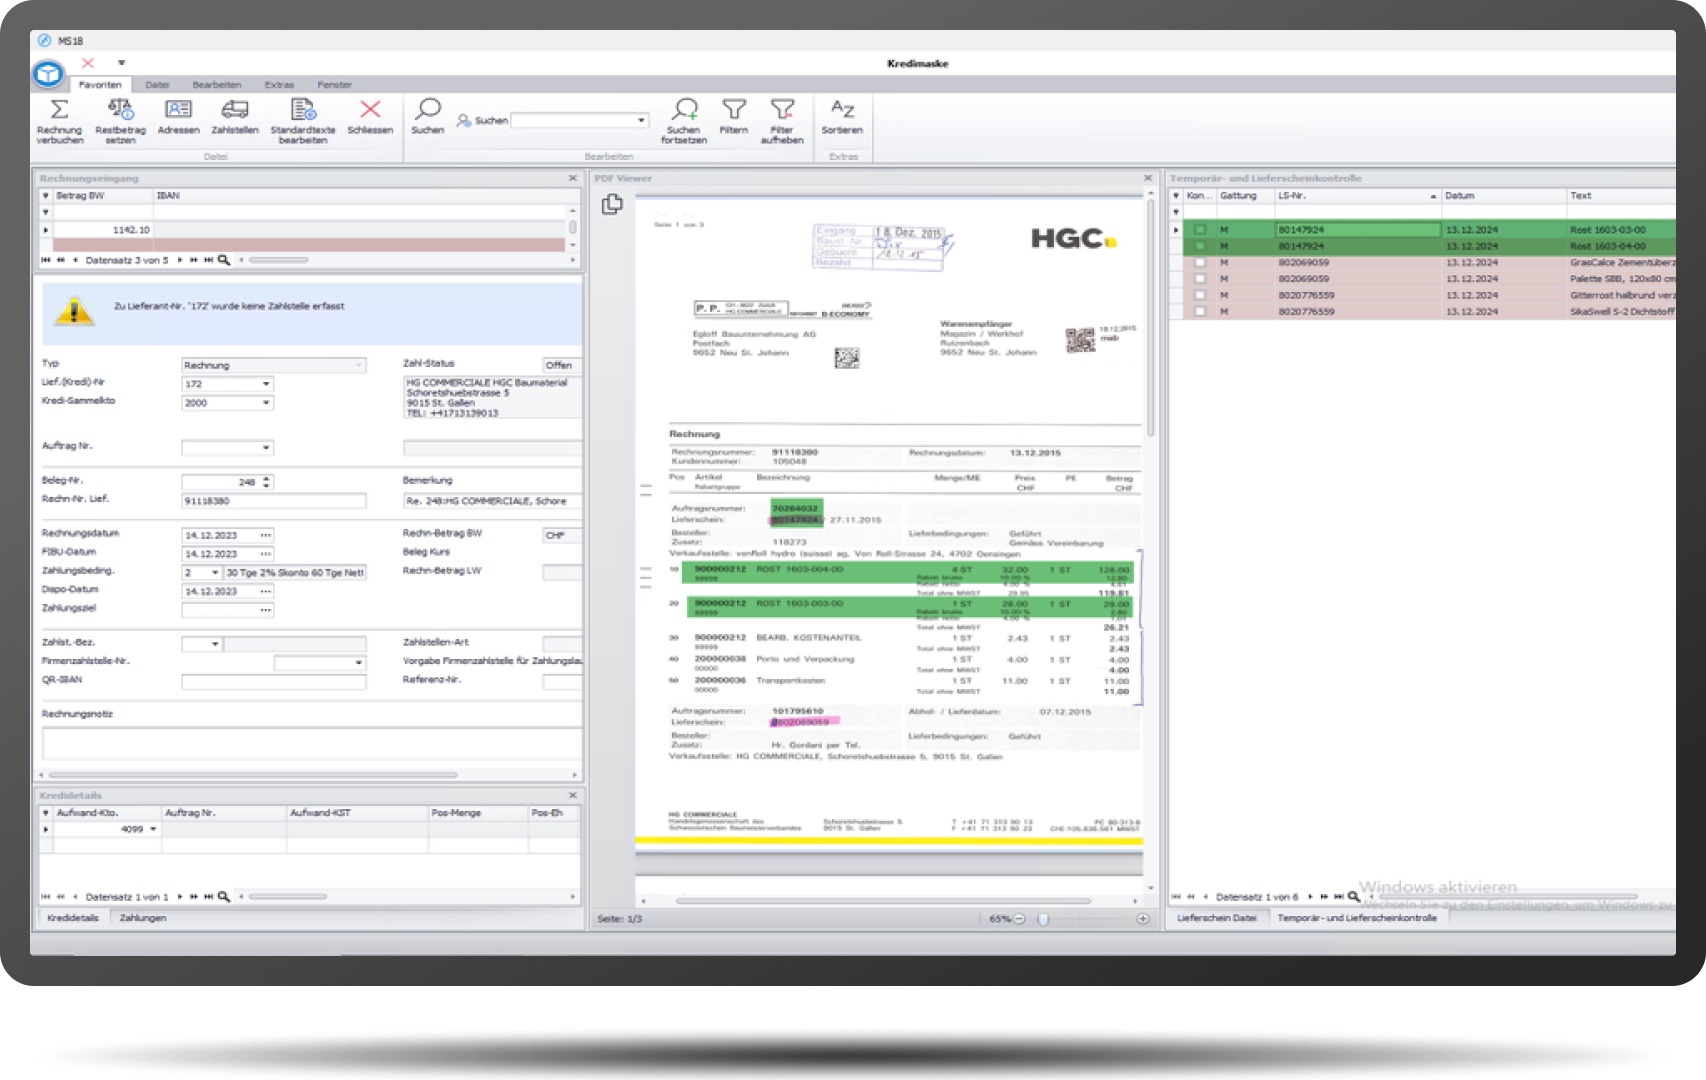Screen dimensions: 1706x1080
Task: Tick the checkbox for Palette SBB row
Action: coord(1200,279)
